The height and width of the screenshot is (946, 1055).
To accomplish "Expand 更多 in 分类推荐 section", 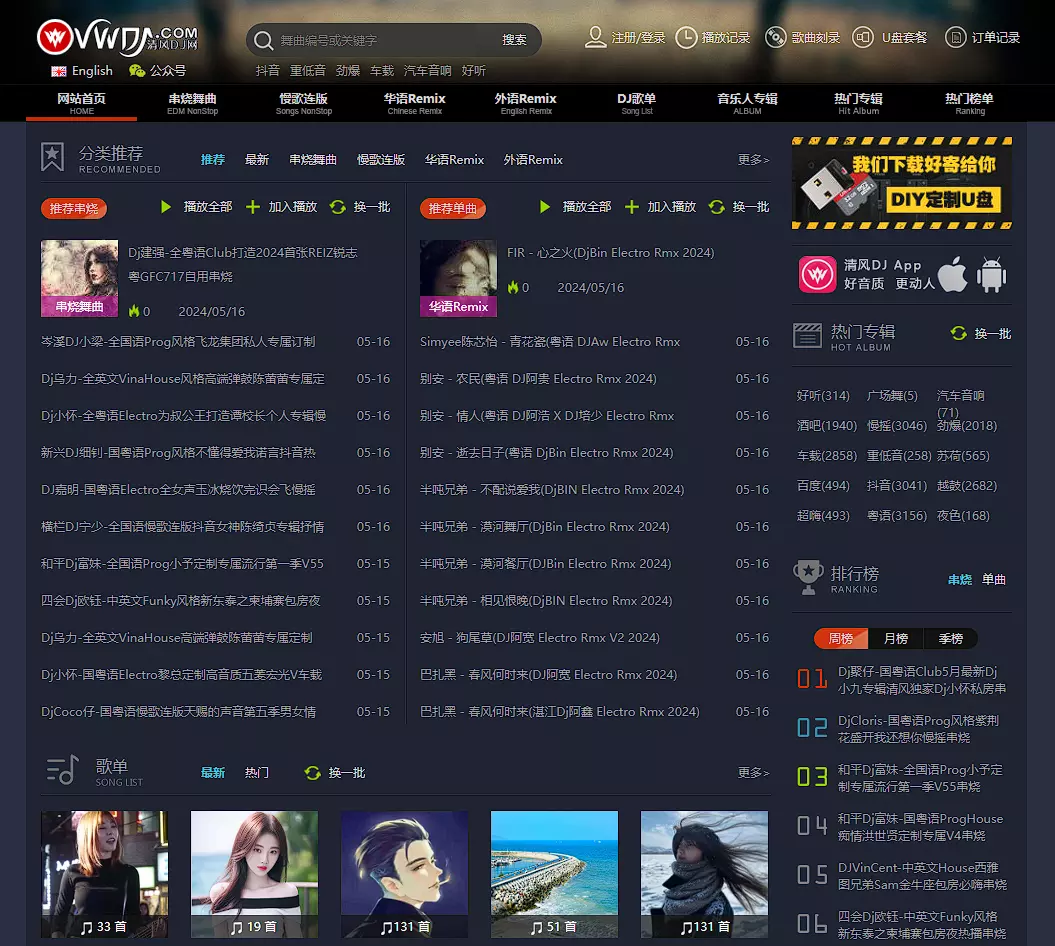I will (x=753, y=160).
